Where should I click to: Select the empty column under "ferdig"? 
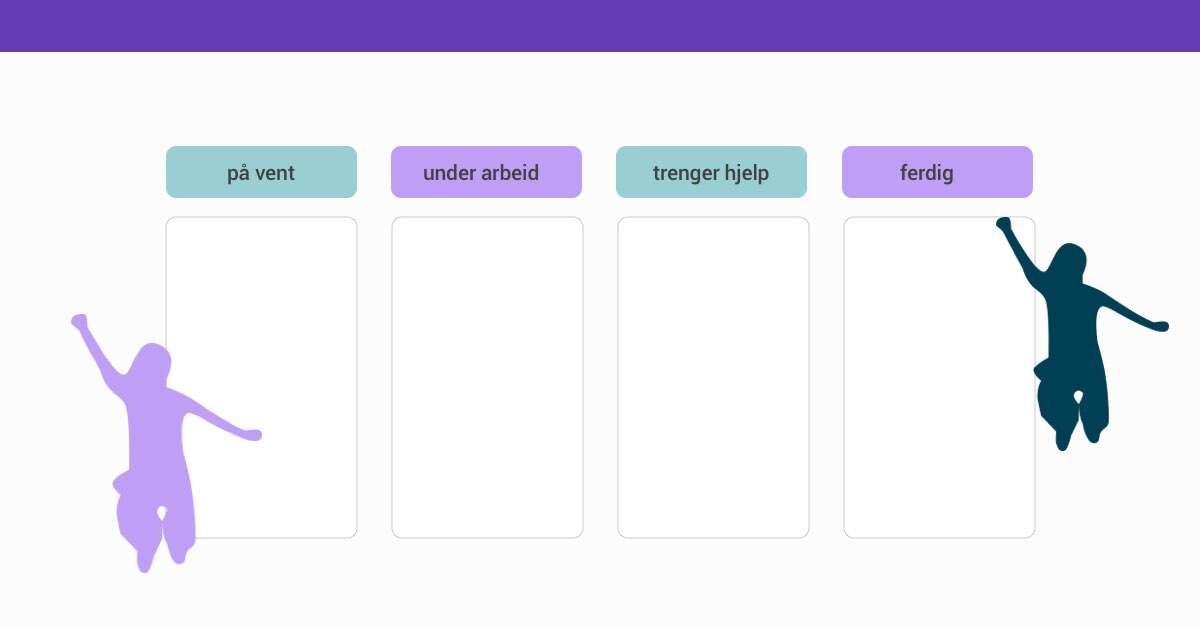pyautogui.click(x=939, y=377)
